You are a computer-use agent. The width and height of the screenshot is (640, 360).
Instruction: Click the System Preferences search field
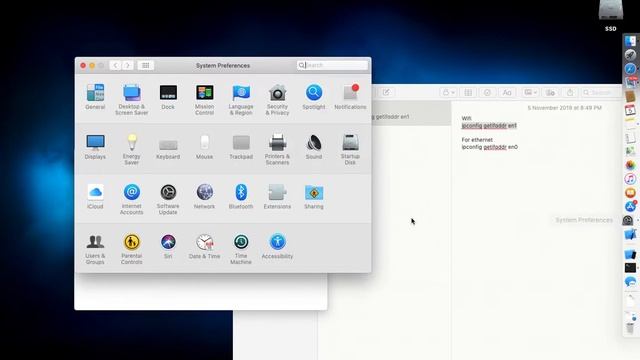coord(332,65)
